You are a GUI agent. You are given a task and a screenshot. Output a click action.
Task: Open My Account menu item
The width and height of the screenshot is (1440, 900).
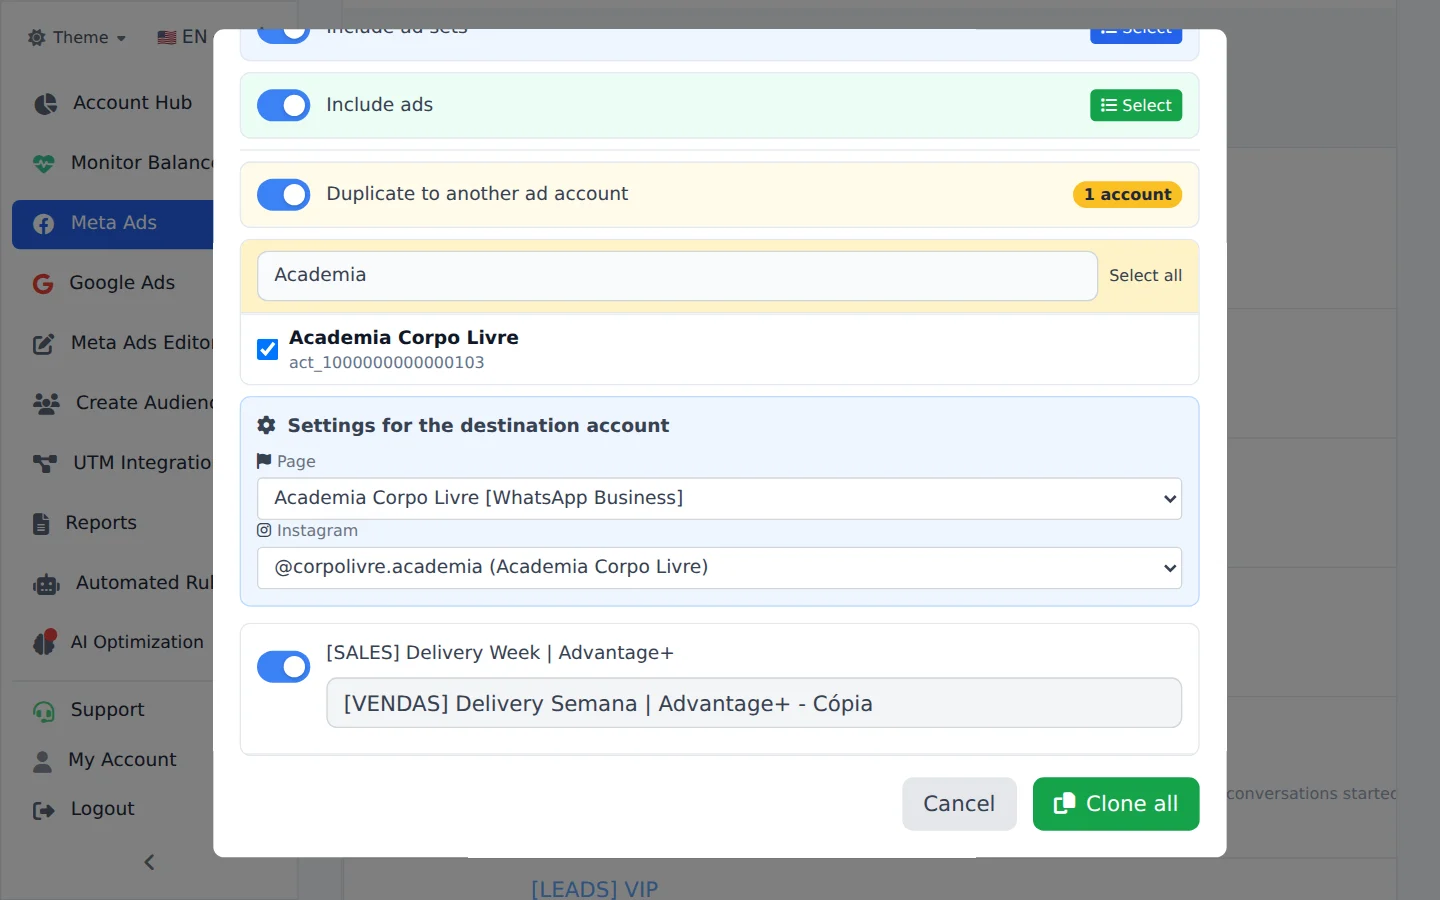click(x=122, y=760)
